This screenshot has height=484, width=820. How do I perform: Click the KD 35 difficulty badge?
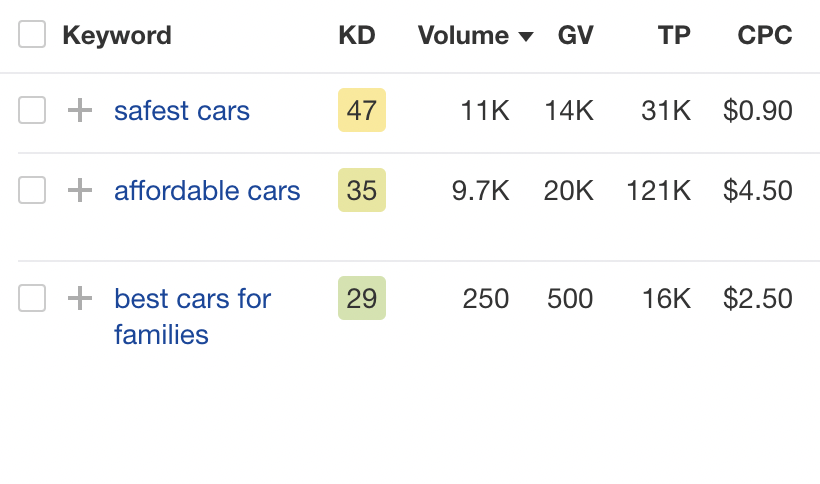[x=362, y=190]
